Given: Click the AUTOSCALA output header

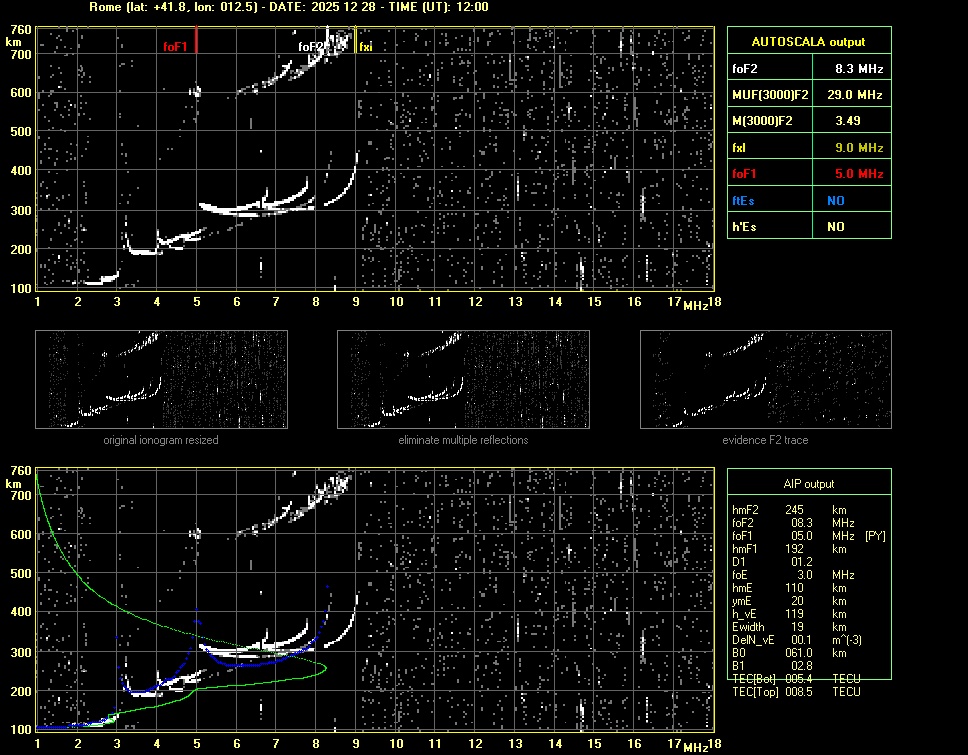Looking at the screenshot, I should pyautogui.click(x=808, y=41).
